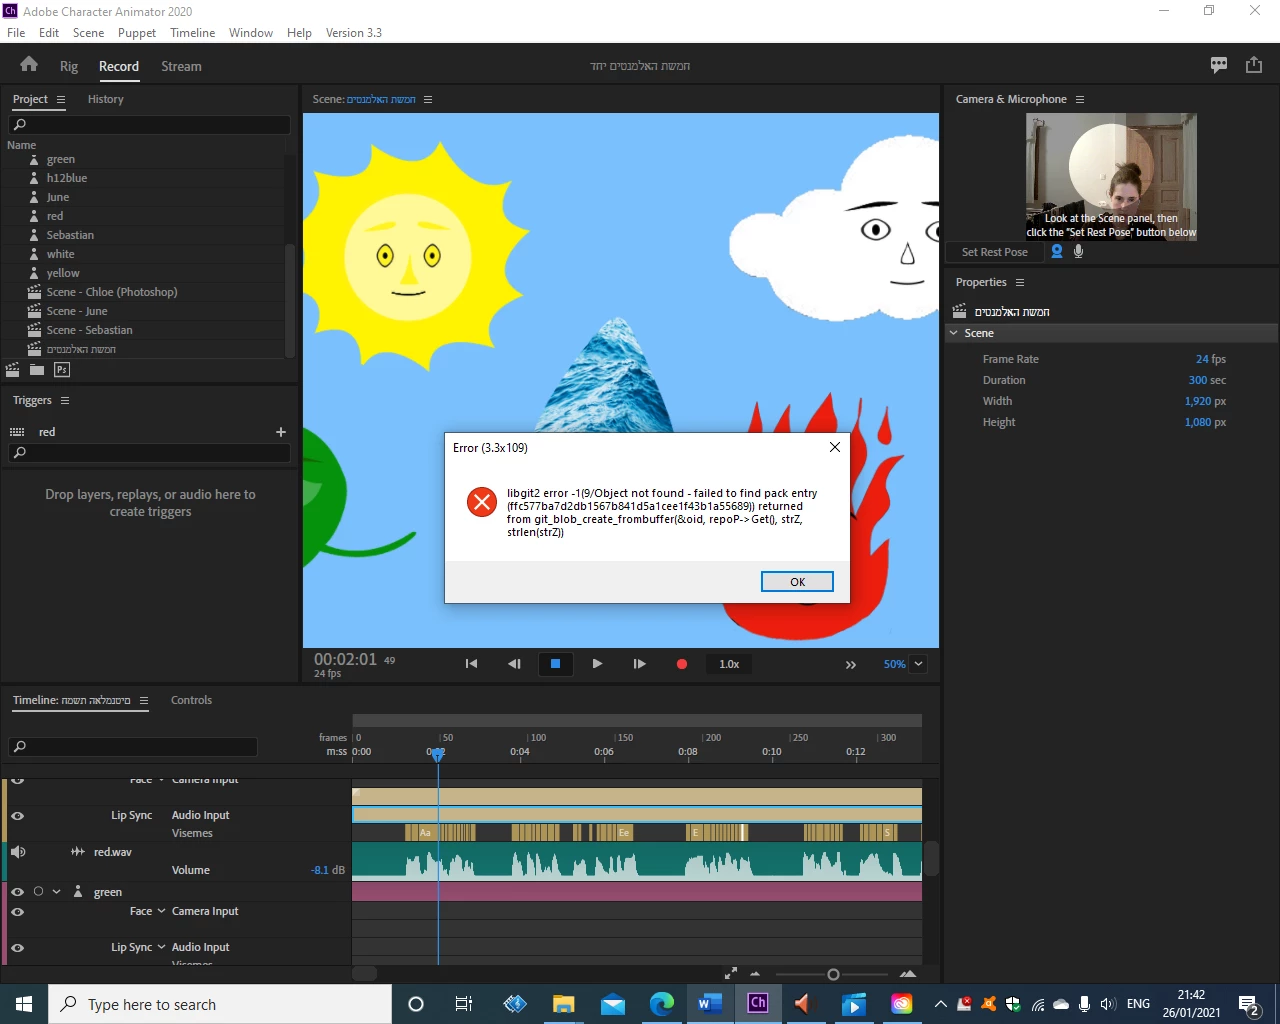The image size is (1280, 1024).
Task: Zoom in the timeline with the large mountain icon
Action: [x=908, y=974]
